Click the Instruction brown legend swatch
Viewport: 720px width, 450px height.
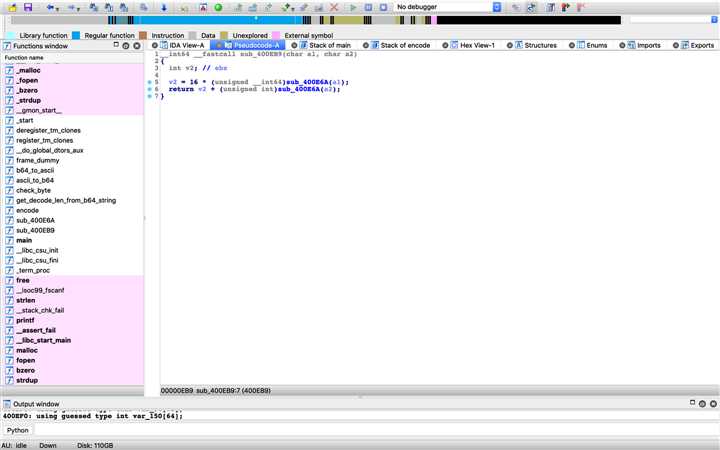tap(143, 35)
